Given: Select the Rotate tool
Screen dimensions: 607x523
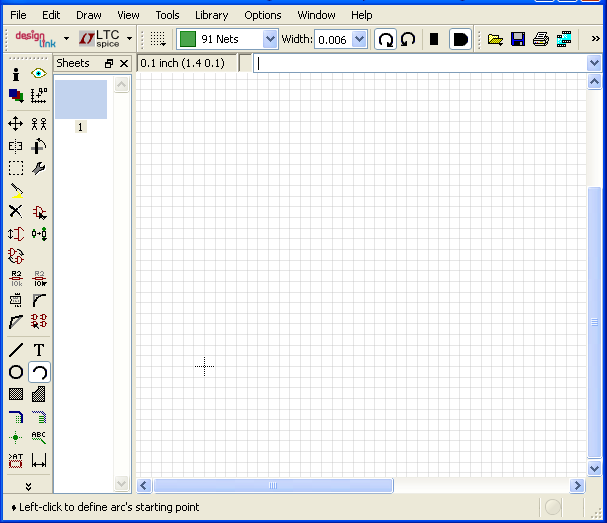Looking at the screenshot, I should click(39, 146).
